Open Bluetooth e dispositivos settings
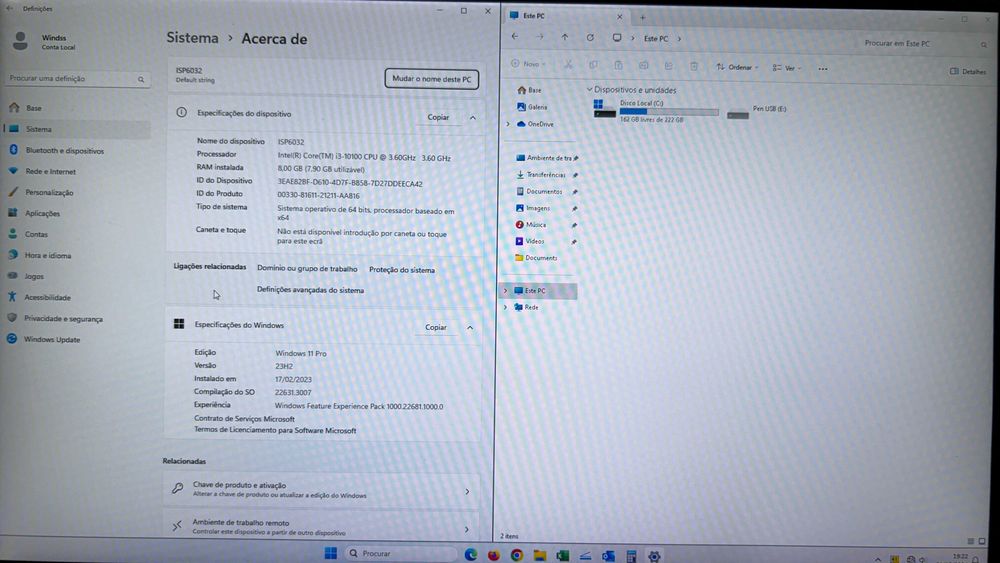Screen dimensions: 1000x563 click(x=64, y=150)
